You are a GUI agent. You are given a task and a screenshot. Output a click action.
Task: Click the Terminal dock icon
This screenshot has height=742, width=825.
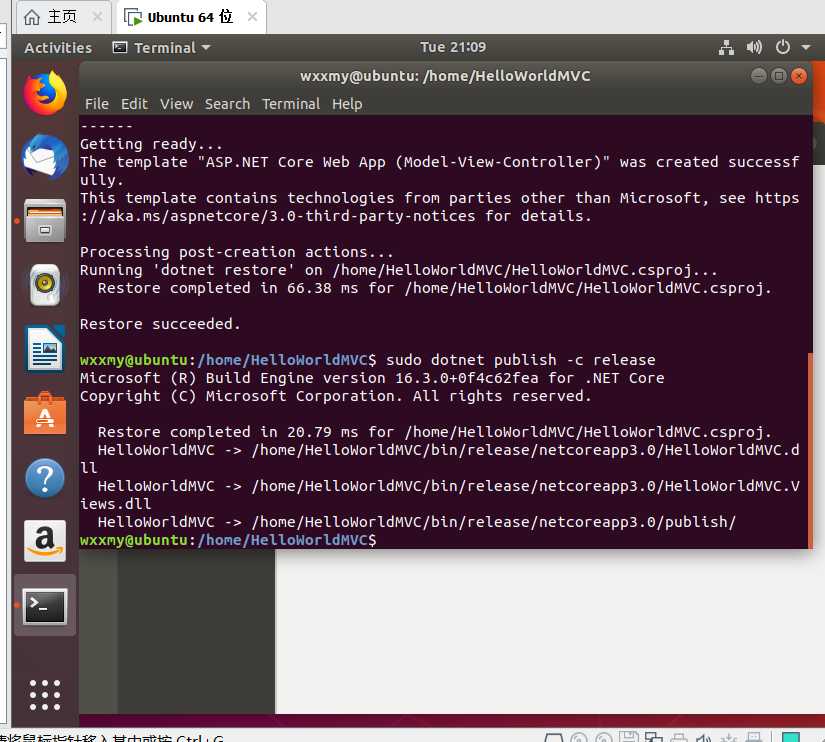(45, 606)
